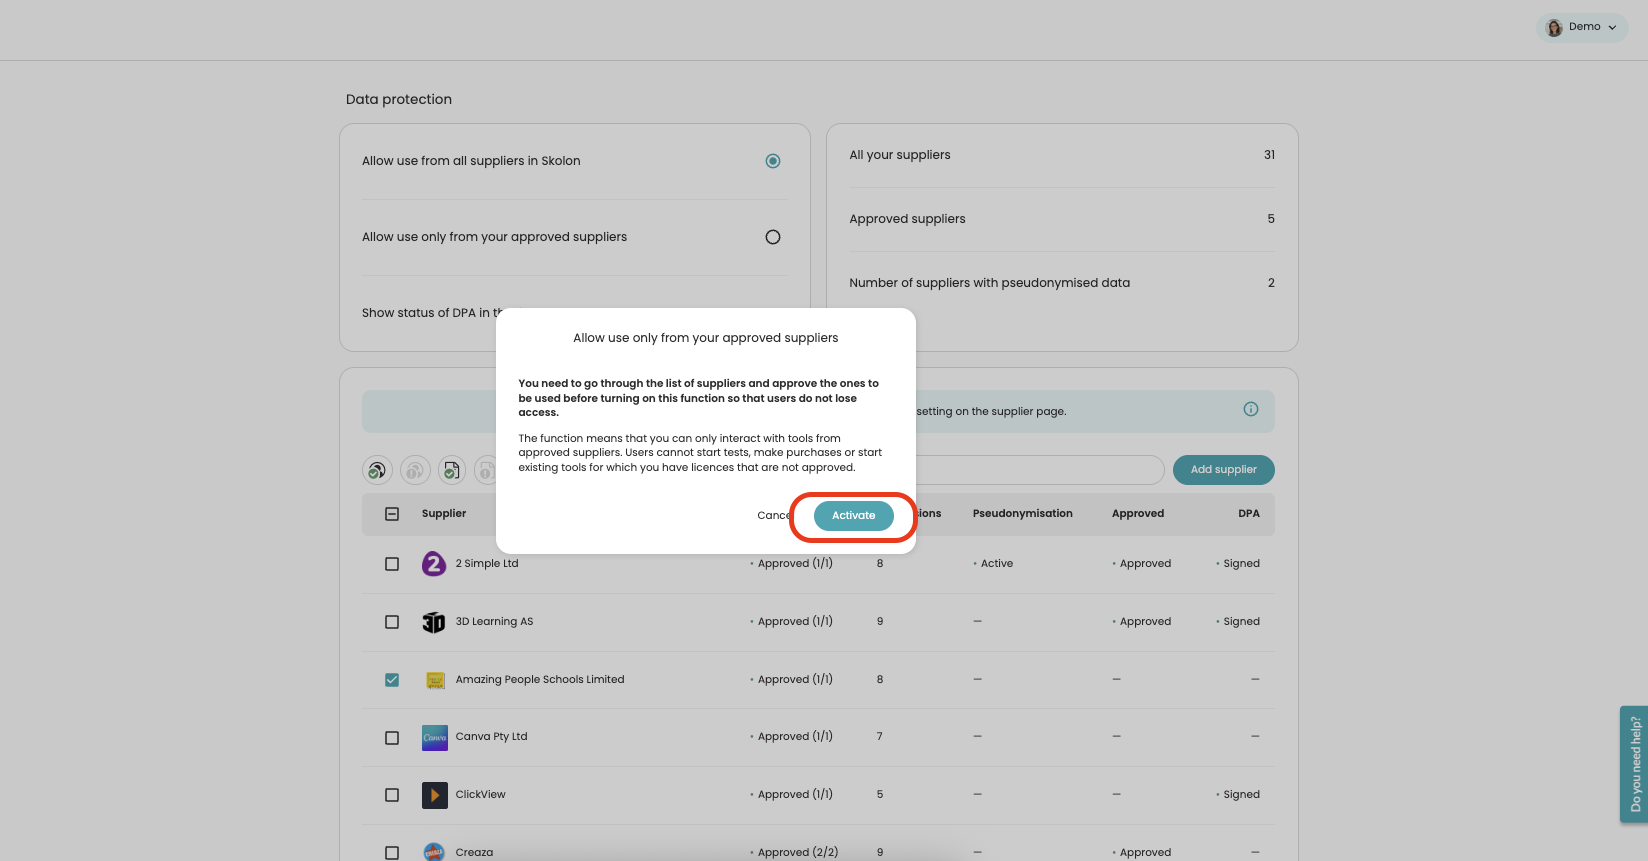Click the info icon in the banner
This screenshot has width=1648, height=861.
pyautogui.click(x=1250, y=409)
